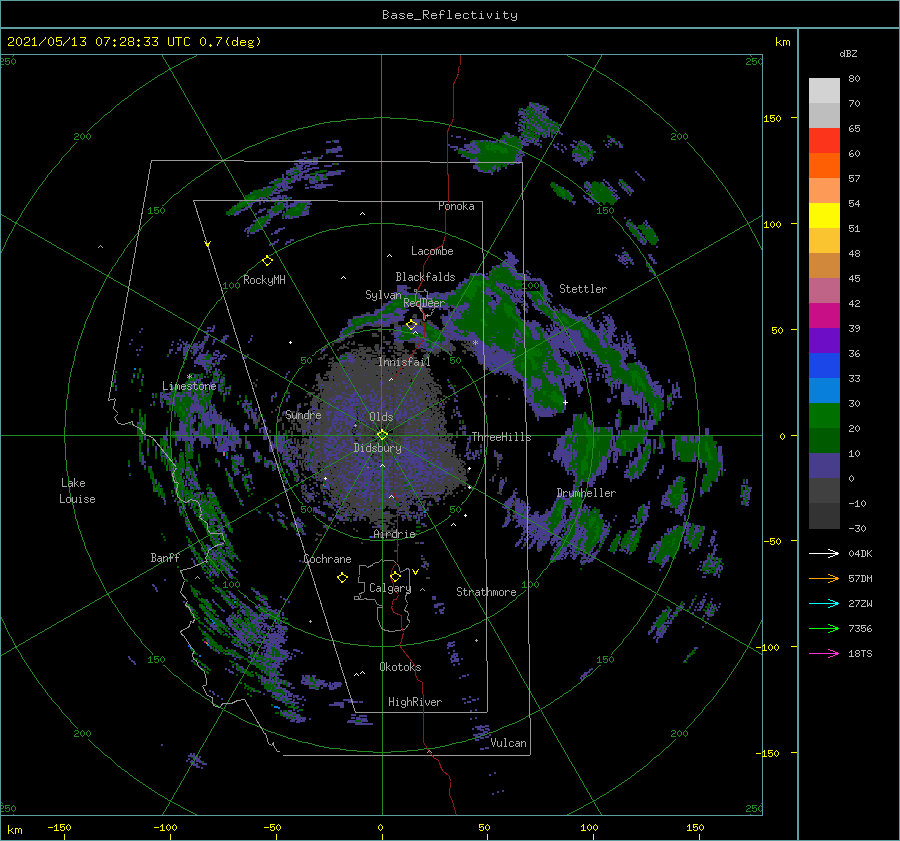This screenshot has height=841, width=900.
Task: Click the Airdrie city label
Action: tap(394, 534)
